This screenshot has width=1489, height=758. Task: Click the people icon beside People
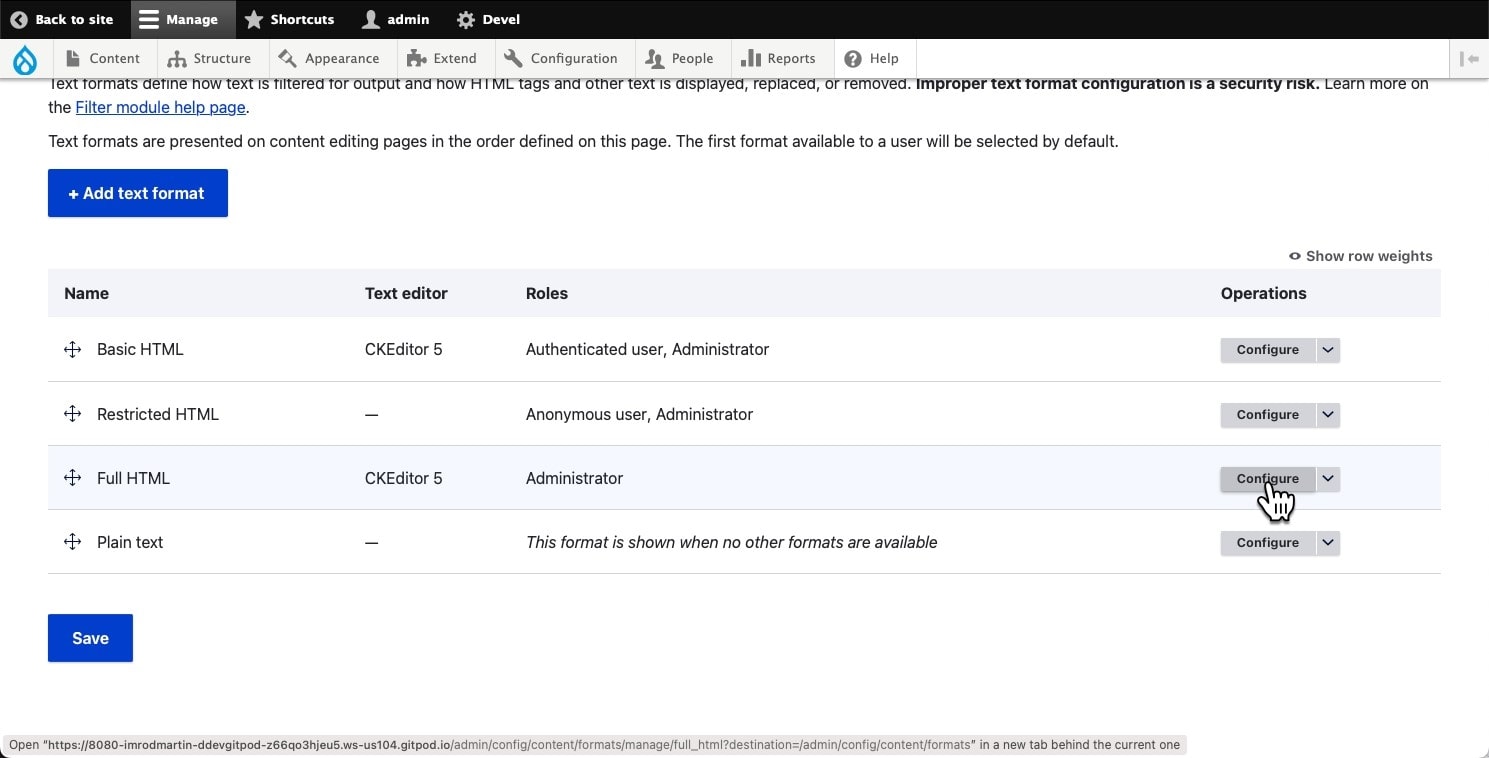(x=655, y=58)
